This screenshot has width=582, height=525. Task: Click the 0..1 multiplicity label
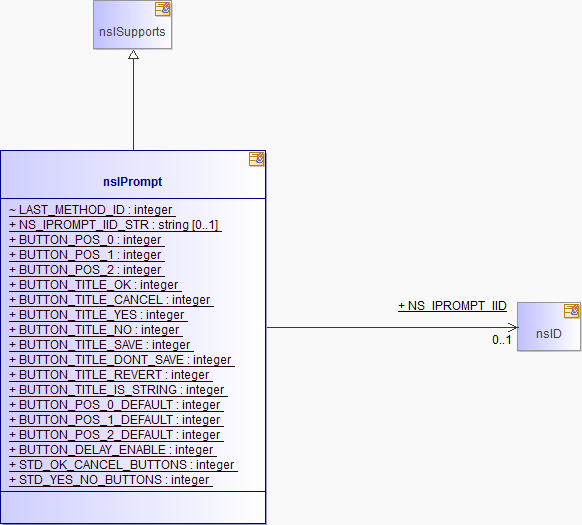point(501,340)
